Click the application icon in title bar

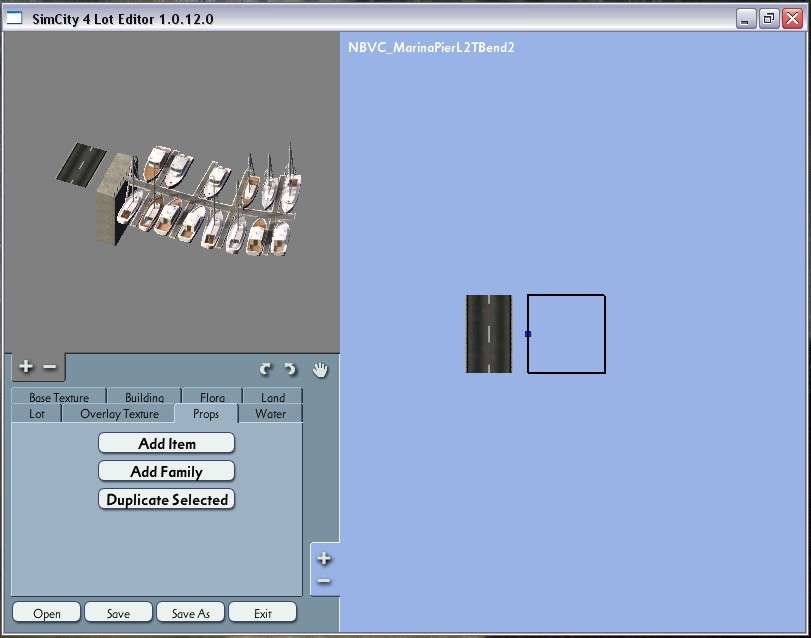[x=14, y=18]
